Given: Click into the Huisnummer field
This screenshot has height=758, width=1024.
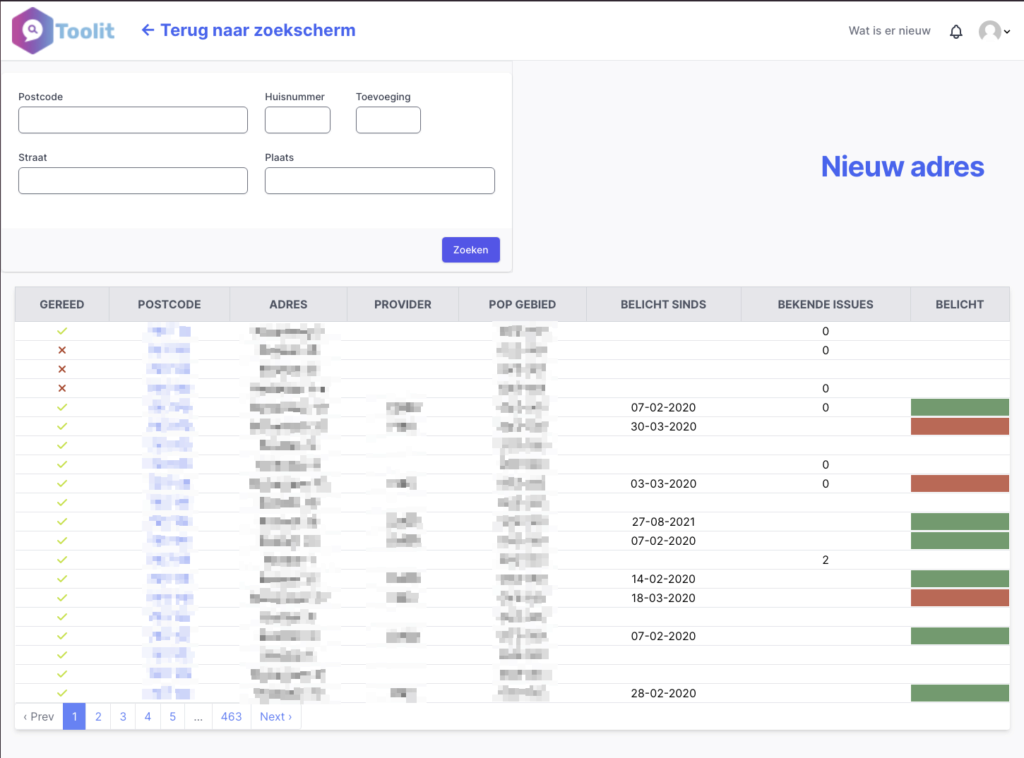Looking at the screenshot, I should tap(297, 120).
